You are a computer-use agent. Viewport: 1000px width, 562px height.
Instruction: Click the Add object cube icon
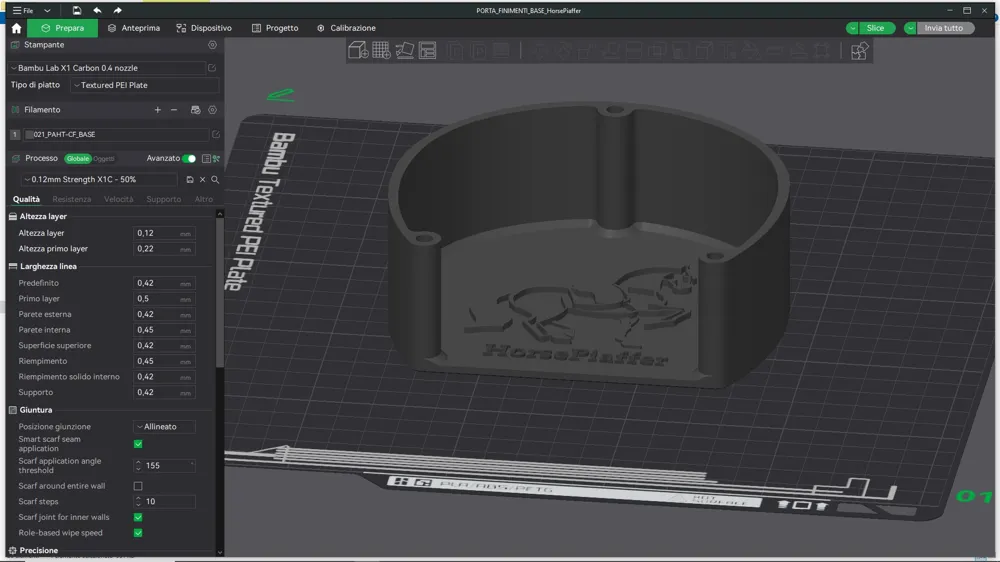(358, 50)
